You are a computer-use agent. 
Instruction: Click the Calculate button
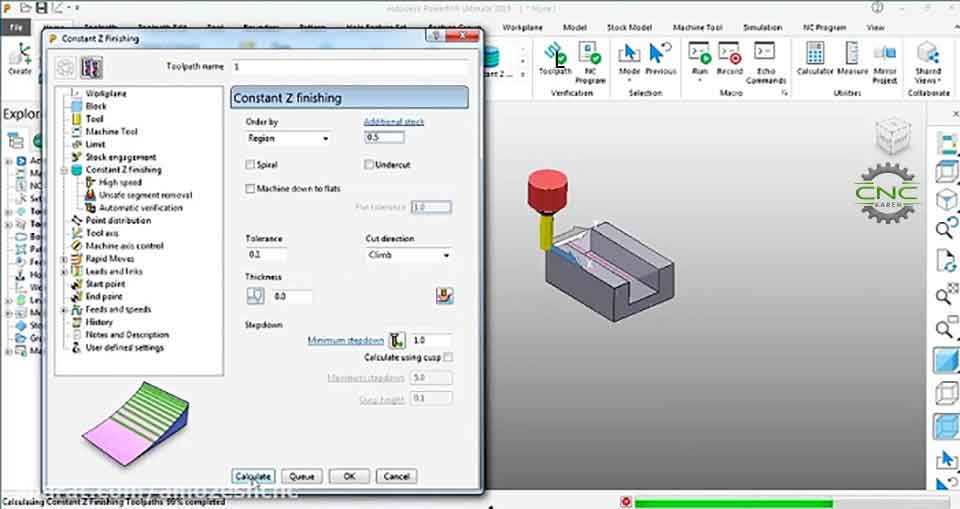253,476
